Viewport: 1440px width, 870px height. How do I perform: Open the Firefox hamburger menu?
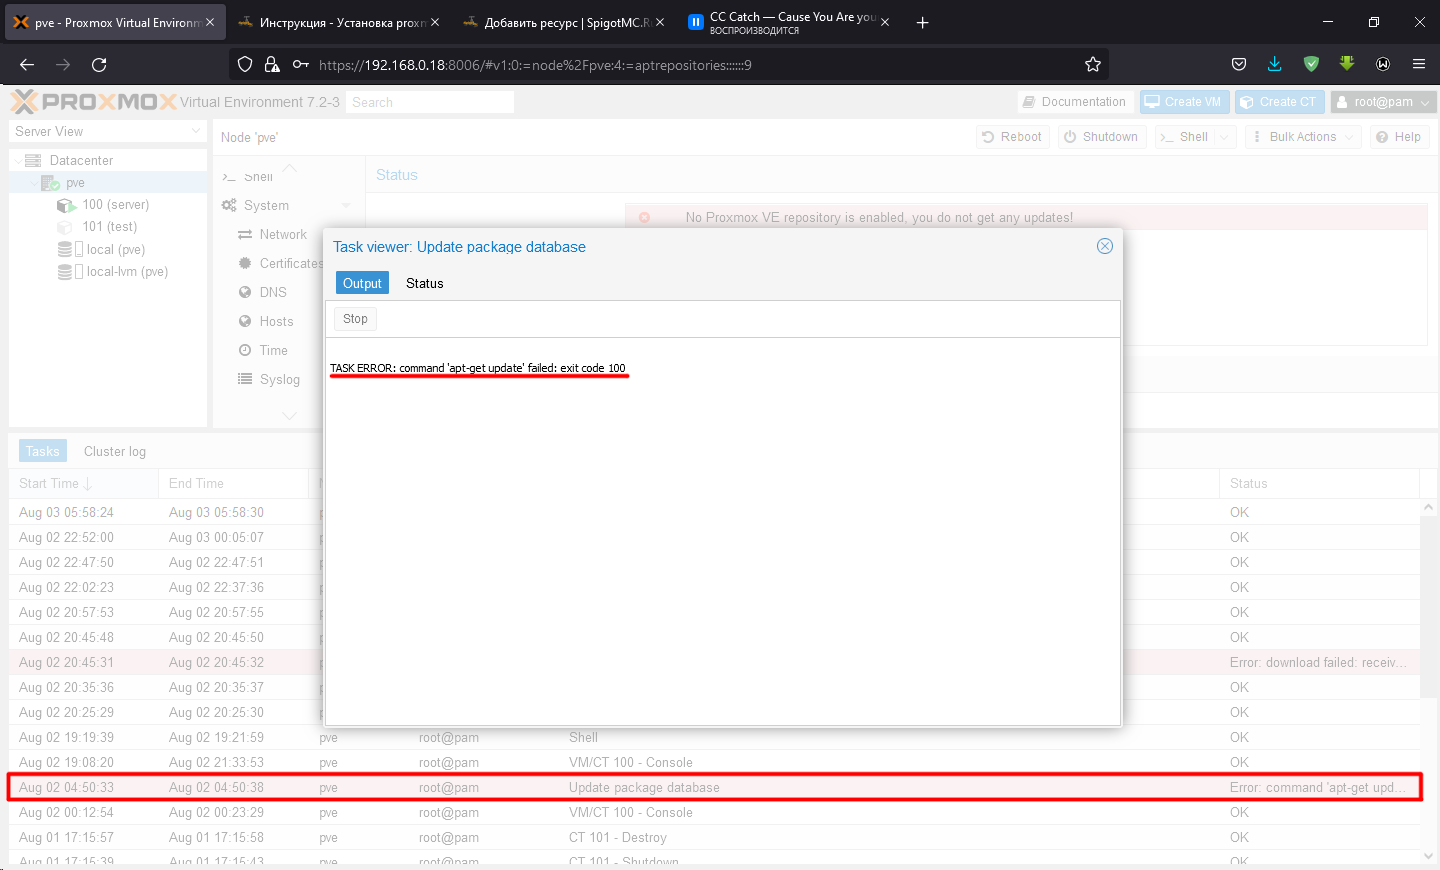(x=1419, y=64)
